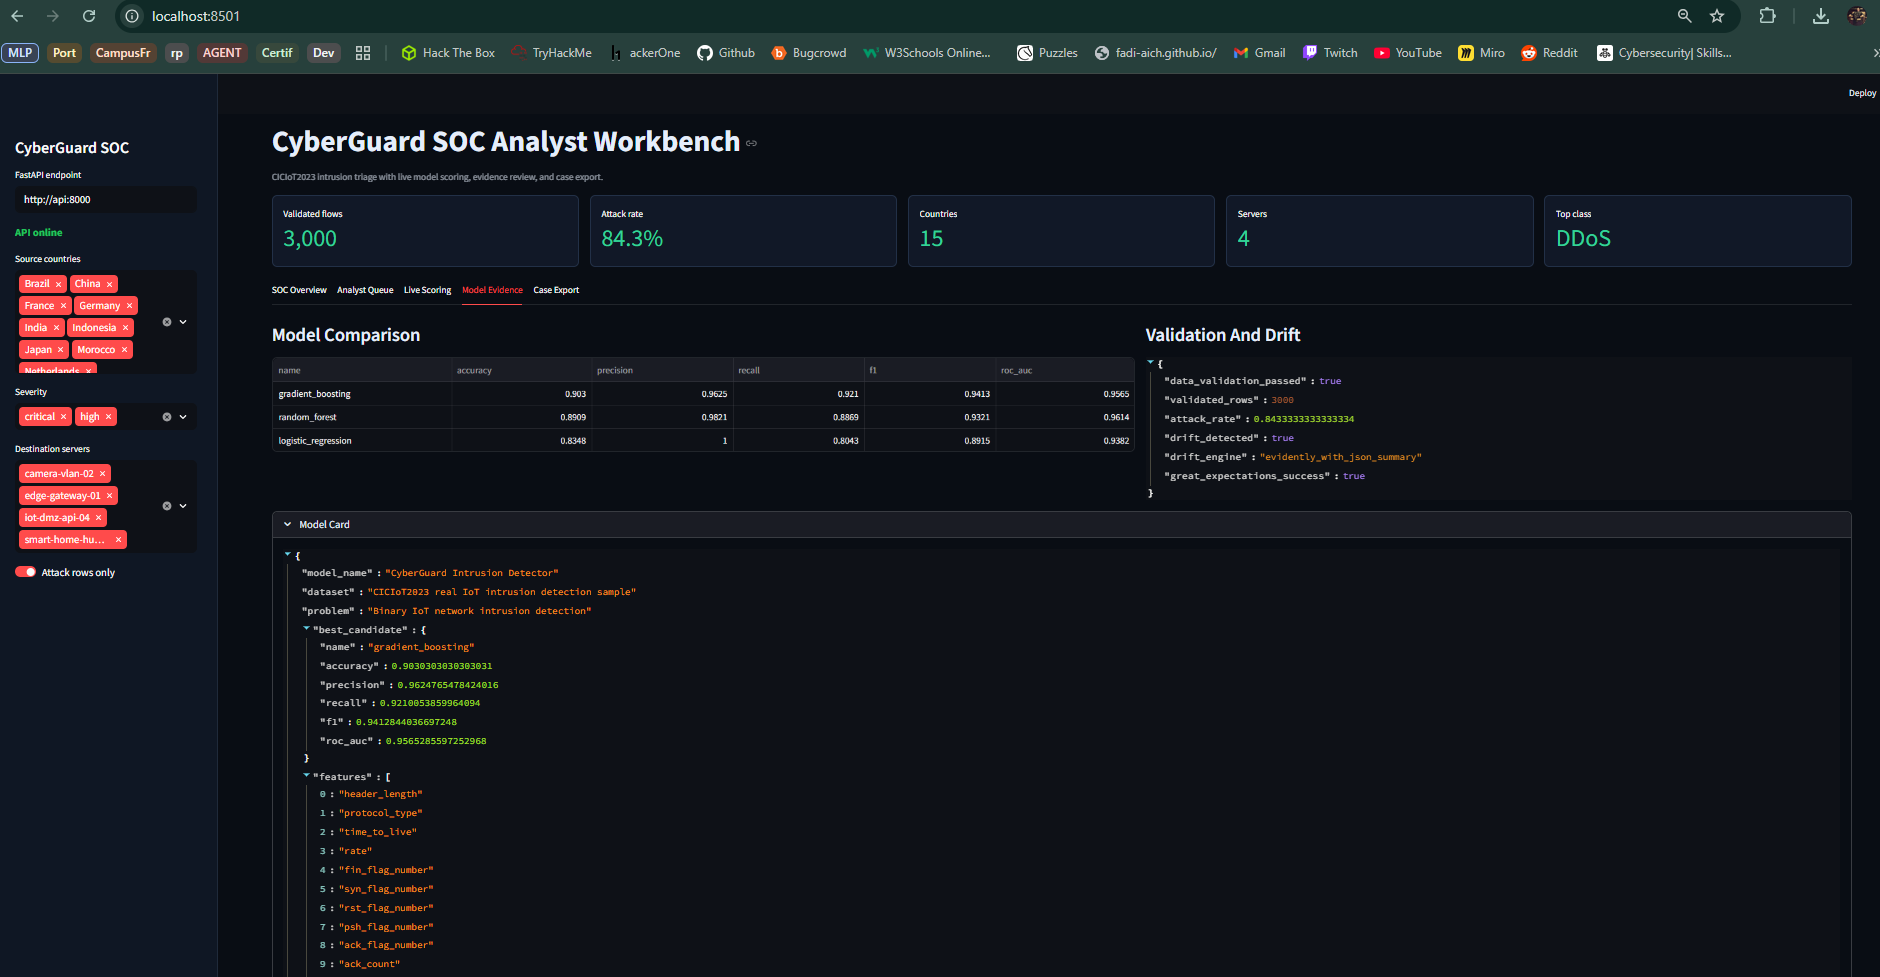Image resolution: width=1880 pixels, height=977 pixels.
Task: Remove the Brazil country tag
Action: [58, 284]
